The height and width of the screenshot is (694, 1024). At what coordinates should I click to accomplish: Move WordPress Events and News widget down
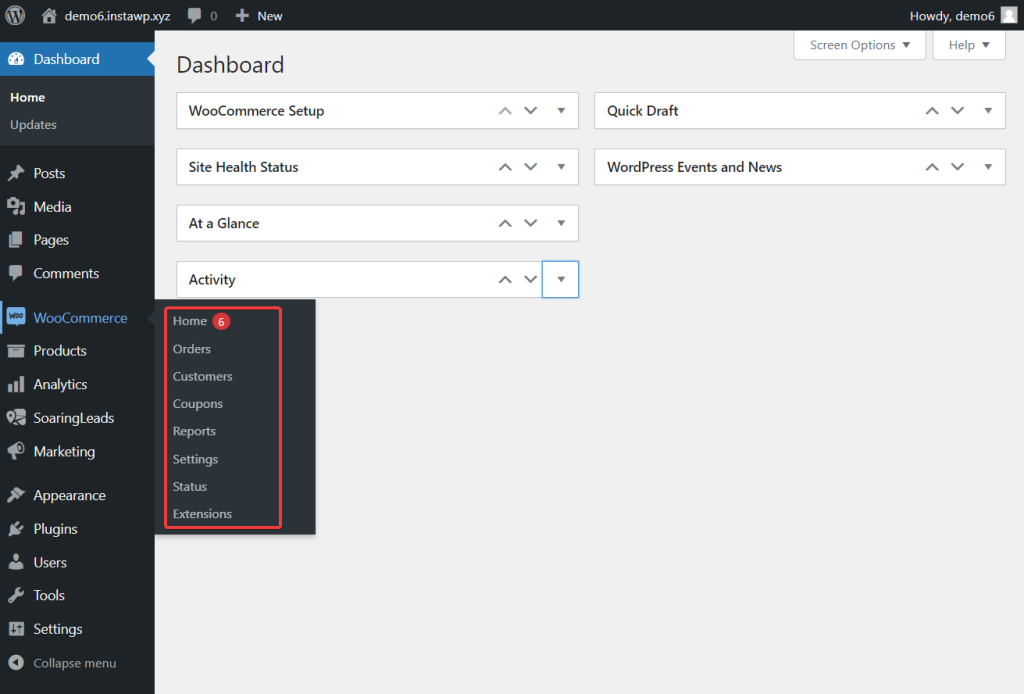[x=957, y=166]
